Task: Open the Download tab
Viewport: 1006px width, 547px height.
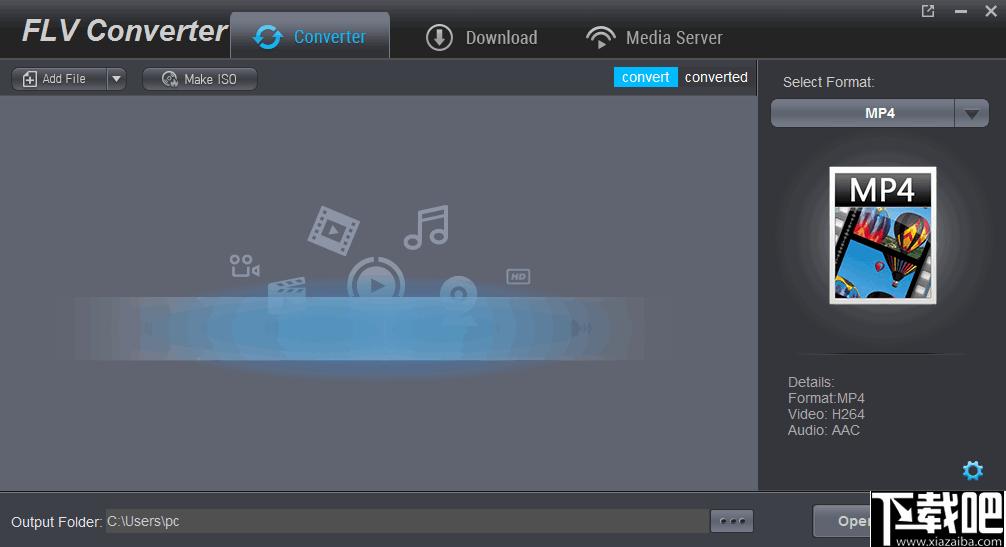Action: [482, 37]
